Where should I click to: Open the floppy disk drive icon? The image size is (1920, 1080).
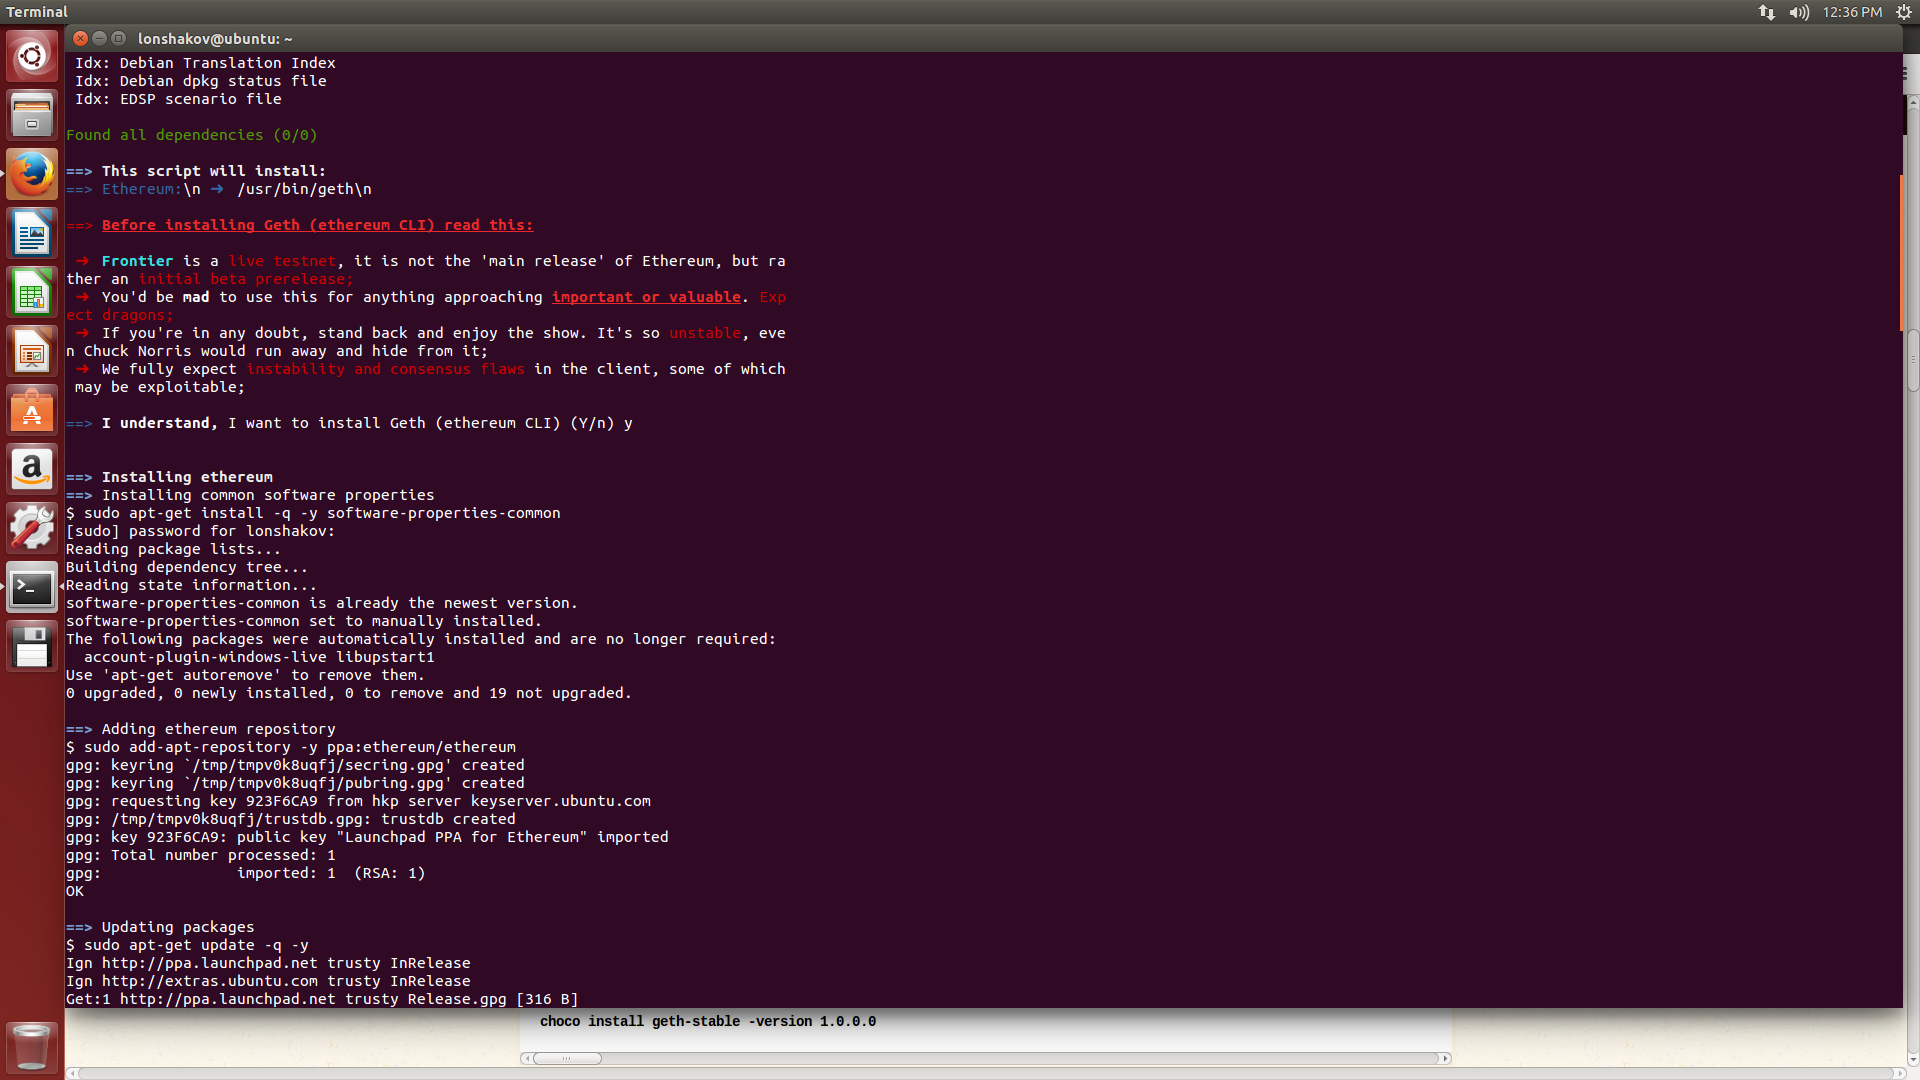coord(32,647)
